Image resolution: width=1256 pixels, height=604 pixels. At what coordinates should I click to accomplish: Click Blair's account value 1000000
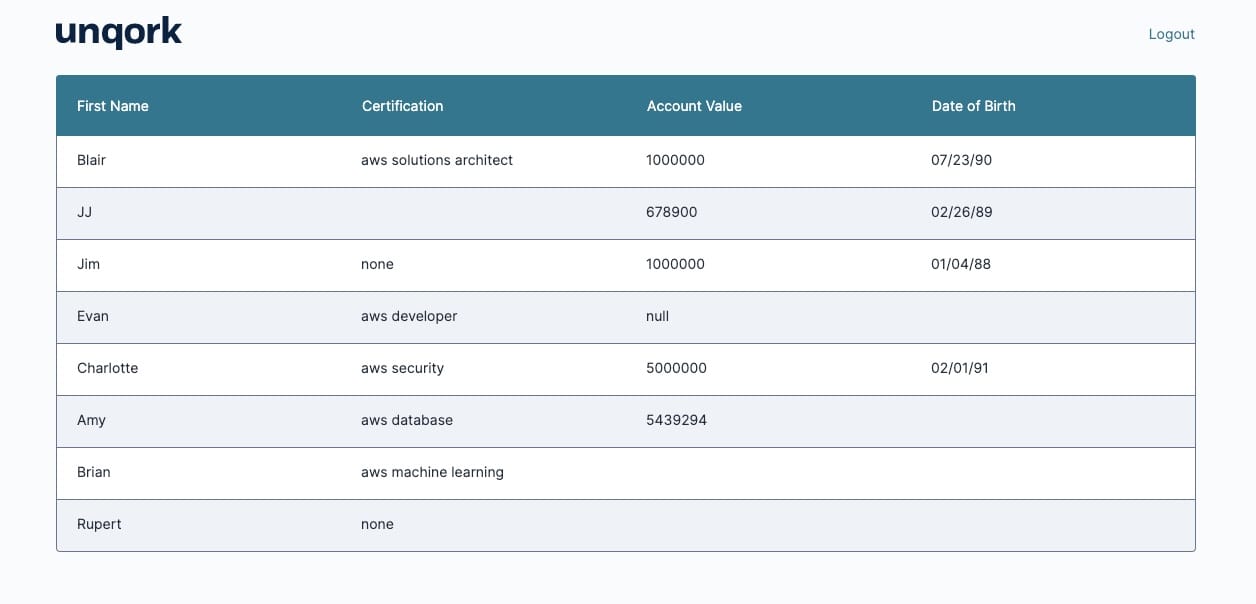(x=675, y=160)
